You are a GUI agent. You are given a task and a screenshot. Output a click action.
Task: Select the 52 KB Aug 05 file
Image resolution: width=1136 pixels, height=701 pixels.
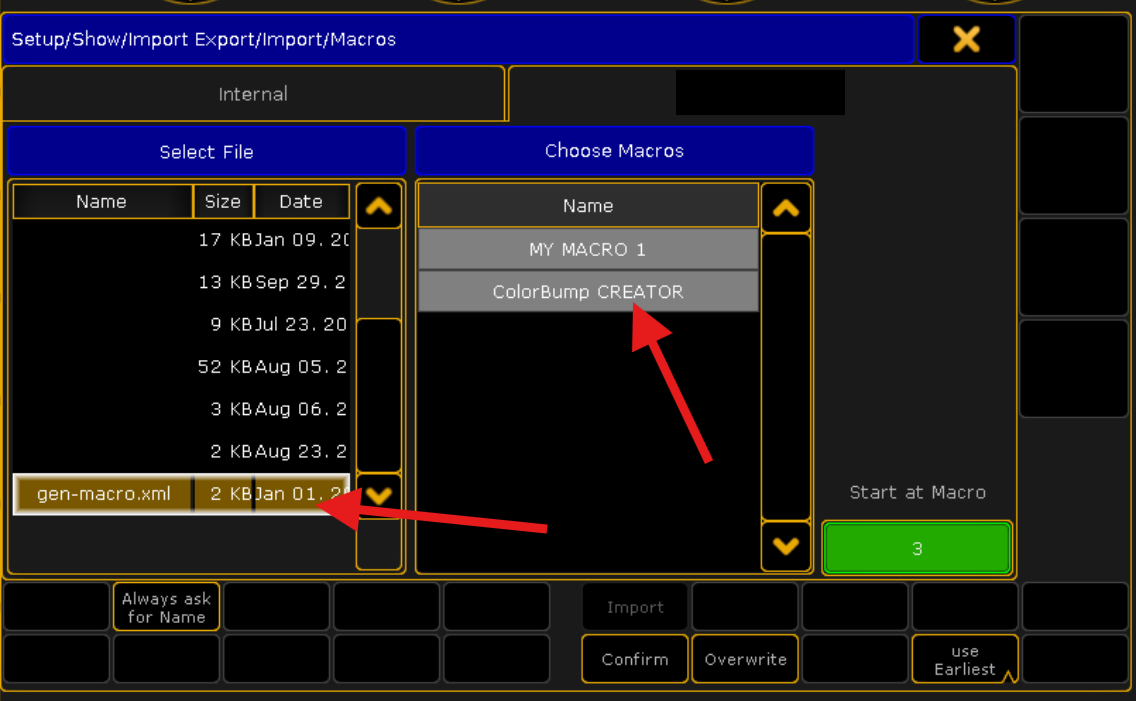point(181,366)
